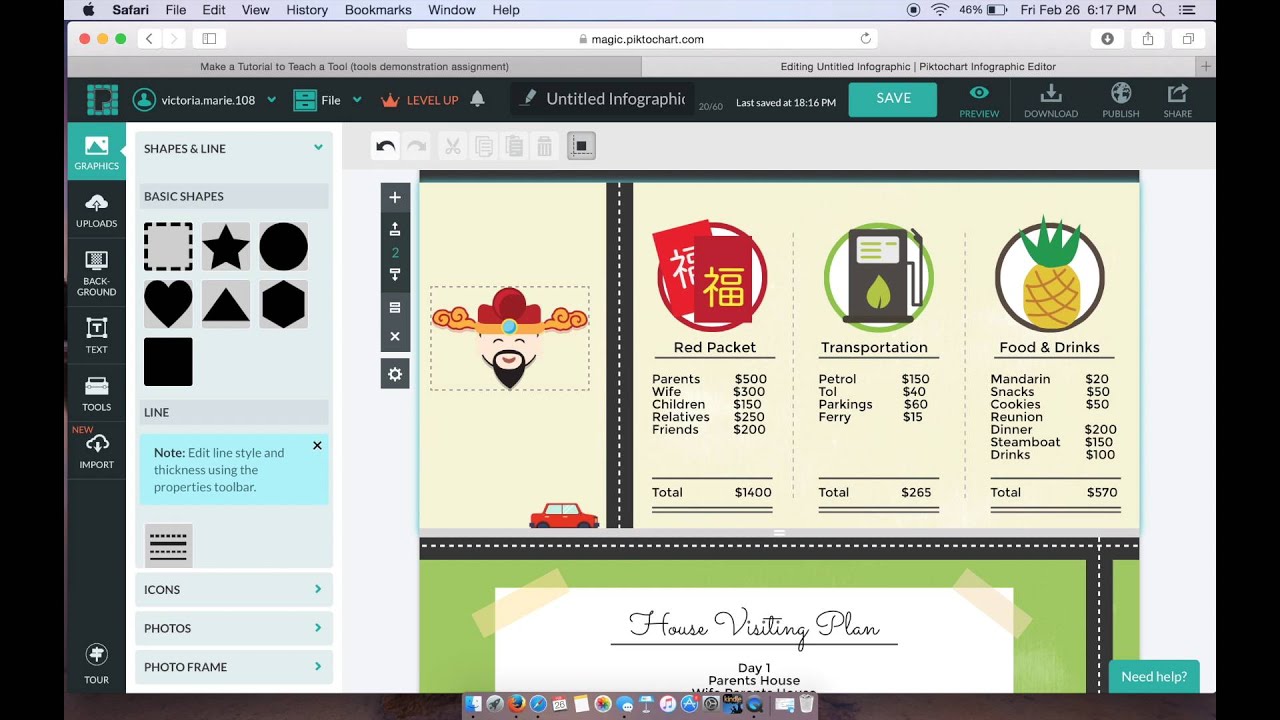This screenshot has height=720, width=1280.
Task: Open the Import panel
Action: [x=96, y=451]
